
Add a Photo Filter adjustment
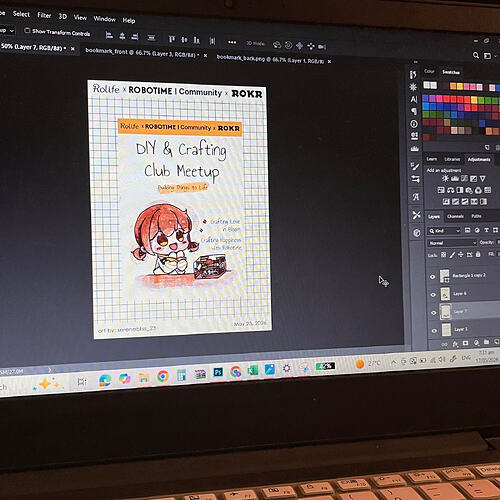click(x=469, y=190)
